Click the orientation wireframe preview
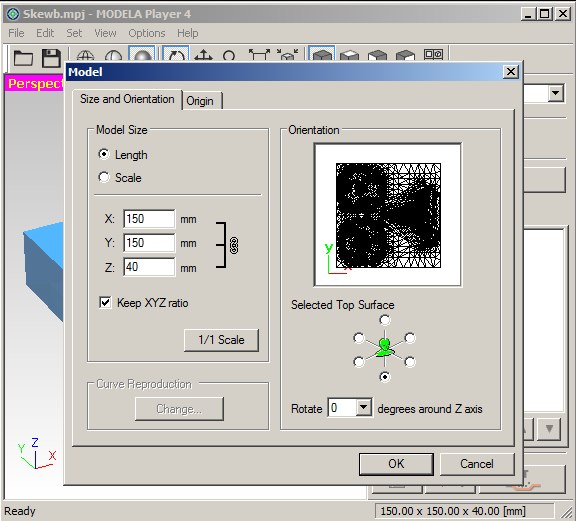Viewport: 576px width, 521px height. pyautogui.click(x=388, y=215)
